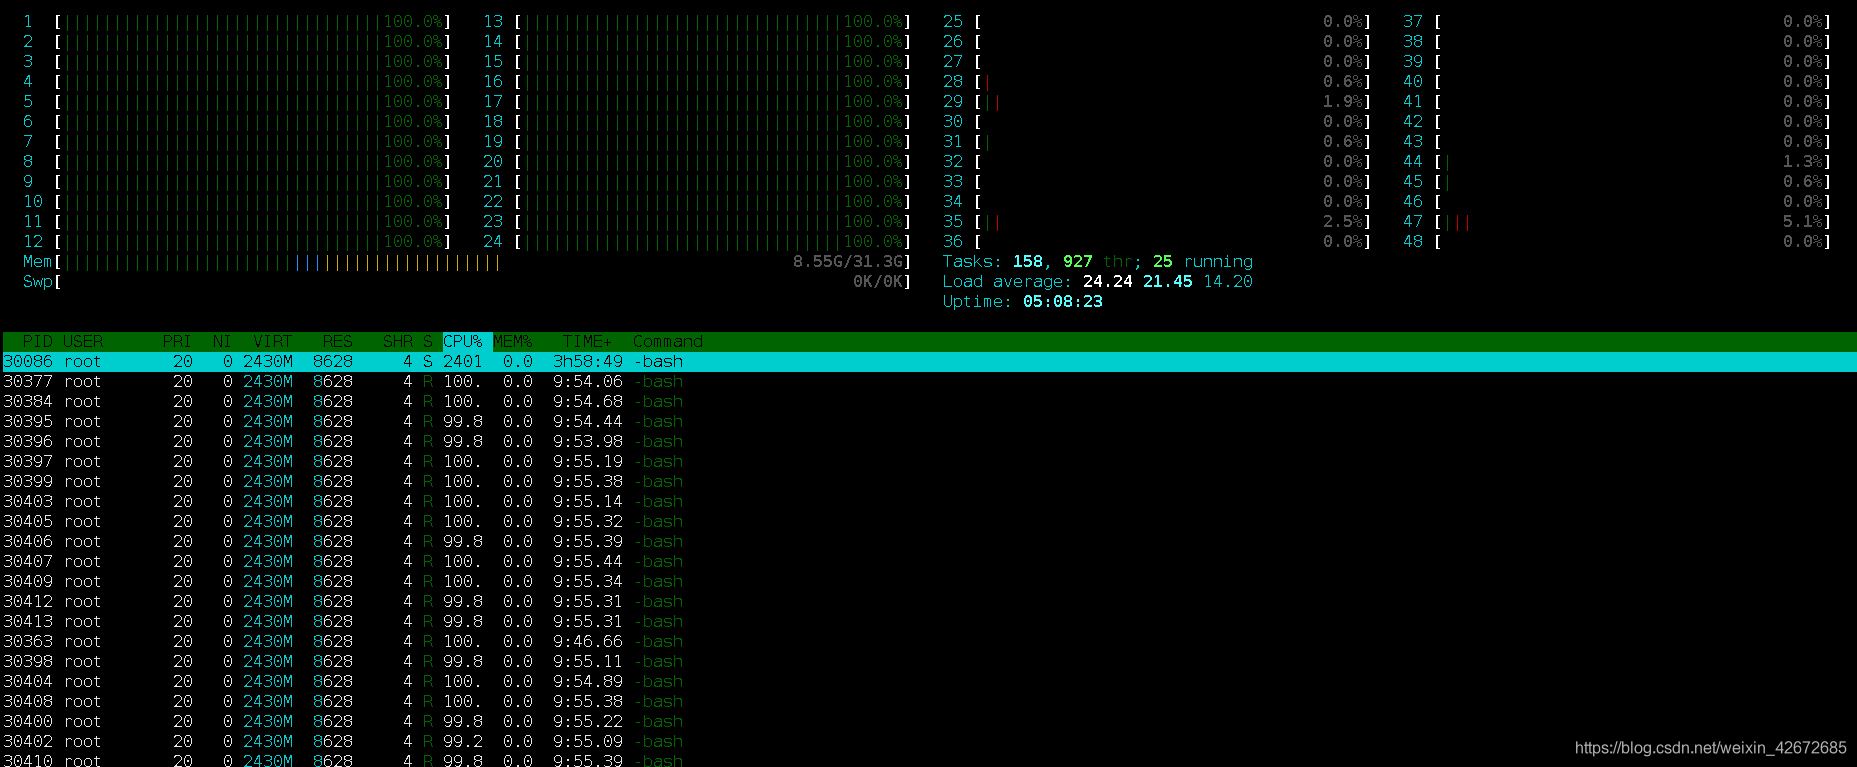The image size is (1857, 767).
Task: Click the PRI column header
Action: pyautogui.click(x=177, y=342)
